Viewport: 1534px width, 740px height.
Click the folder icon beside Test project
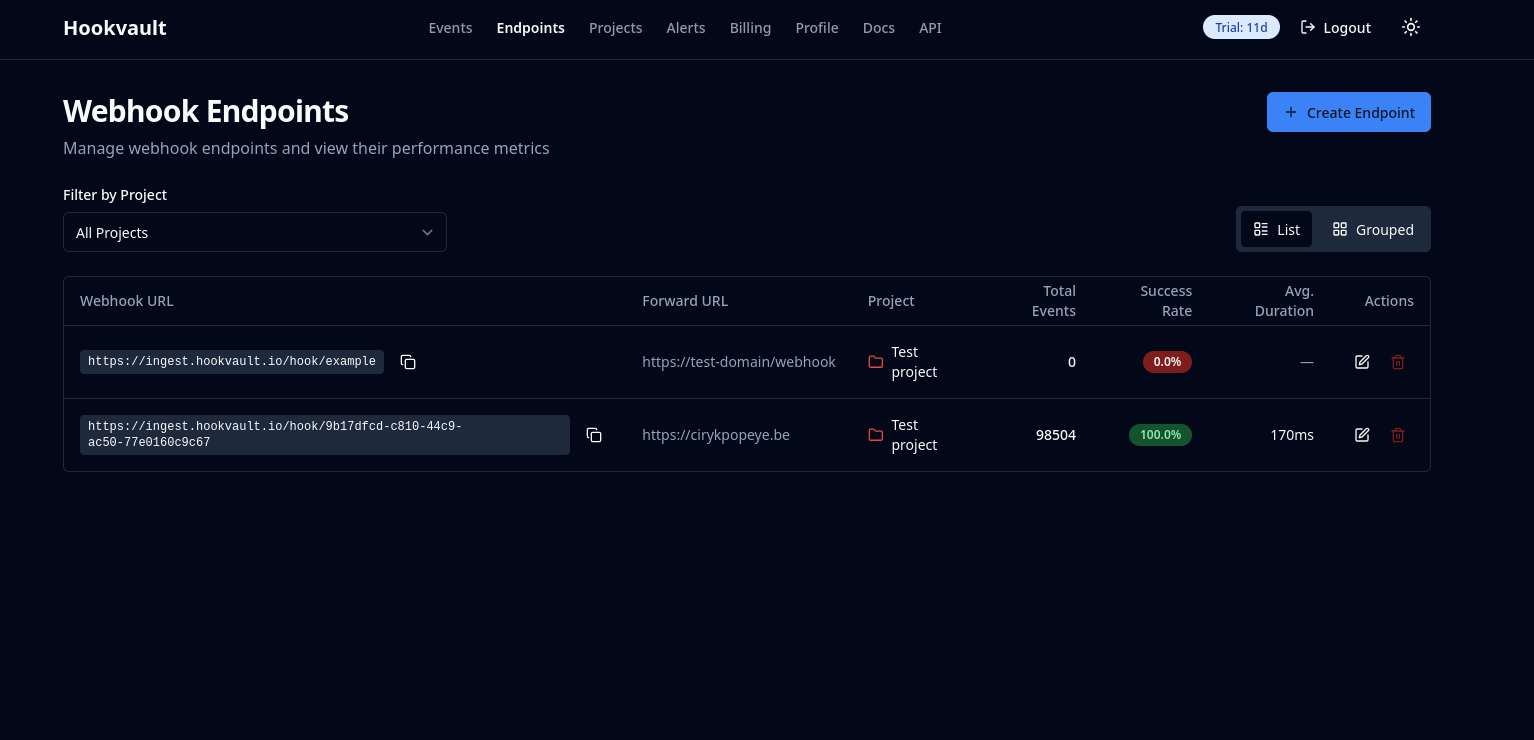[x=876, y=362]
